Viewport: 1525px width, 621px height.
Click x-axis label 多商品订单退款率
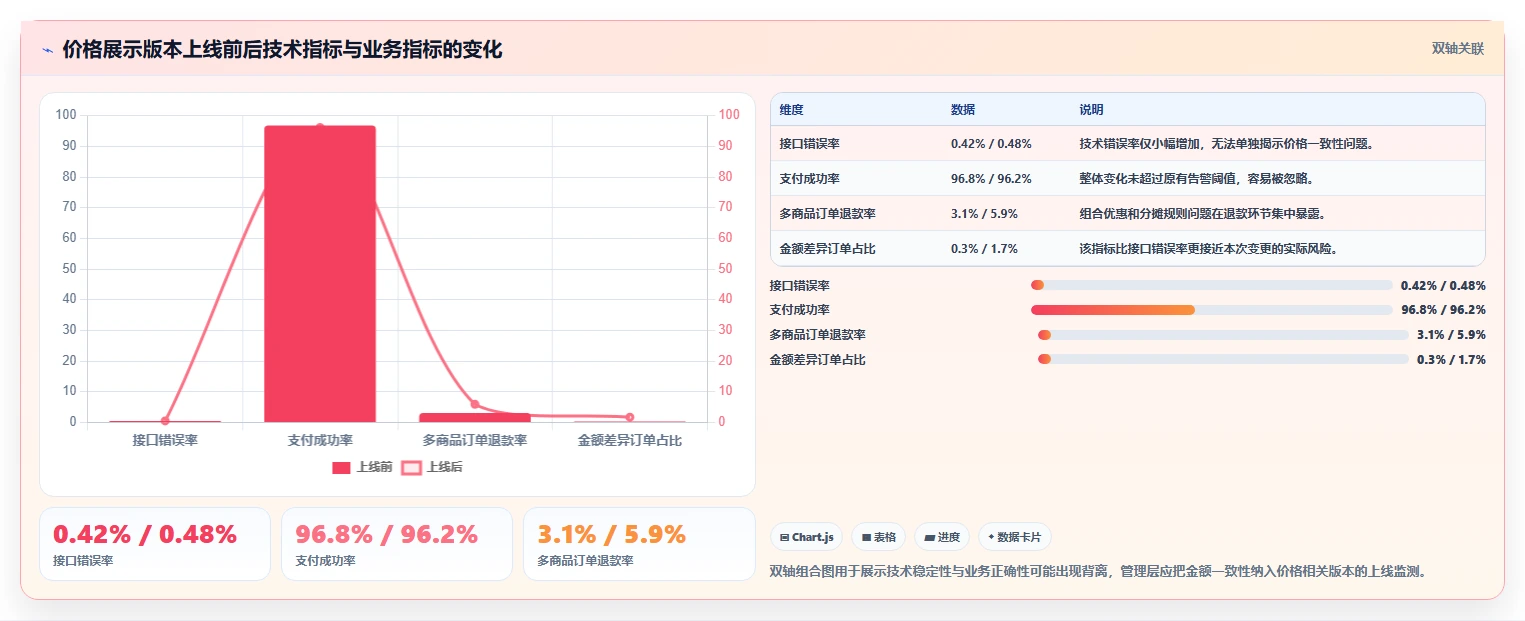[475, 440]
